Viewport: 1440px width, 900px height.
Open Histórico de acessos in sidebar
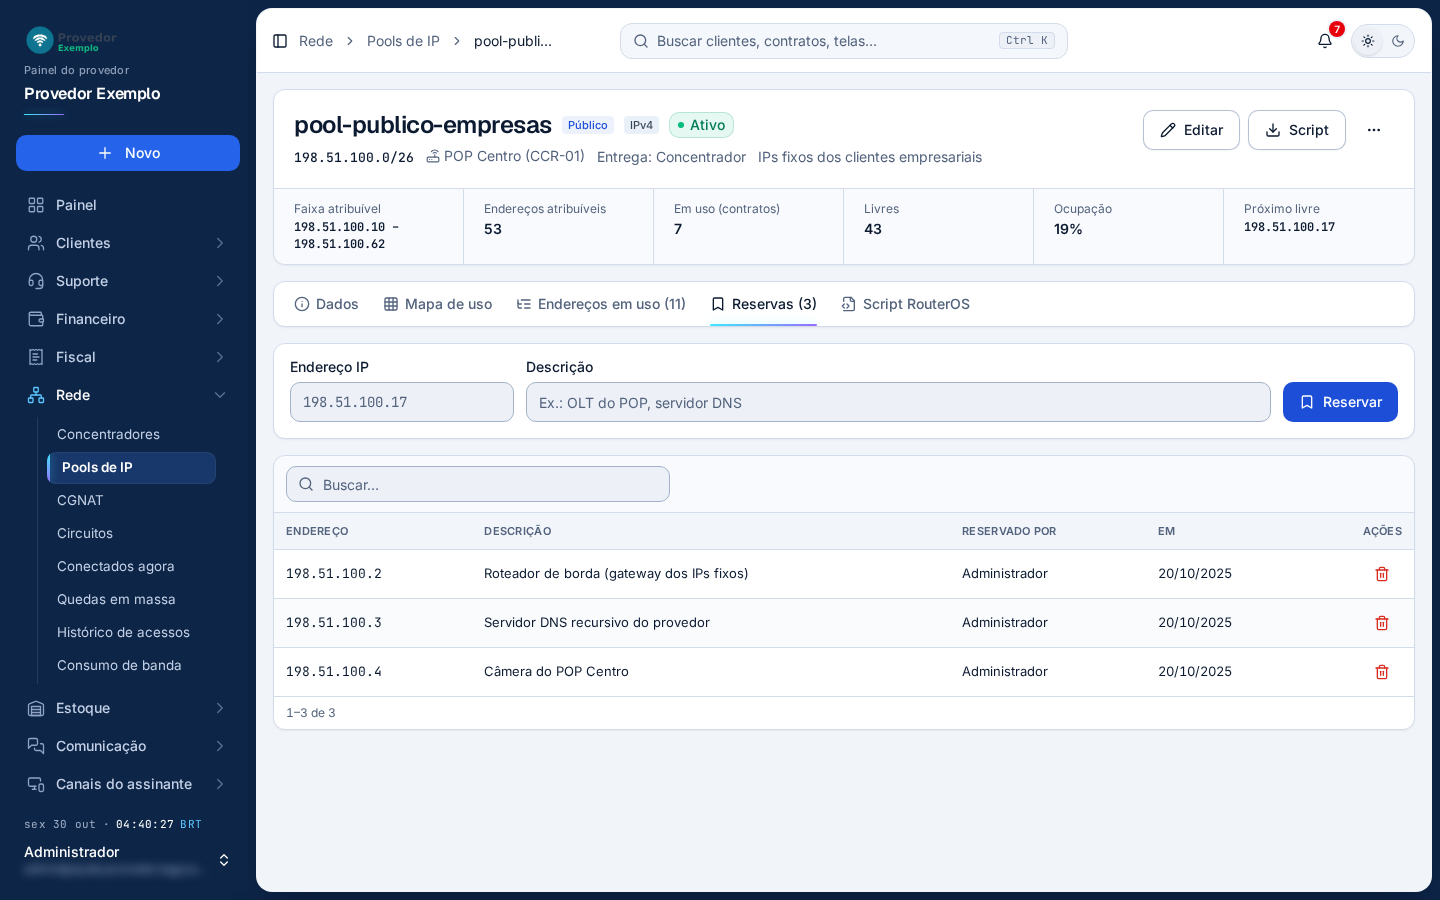[x=131, y=632]
